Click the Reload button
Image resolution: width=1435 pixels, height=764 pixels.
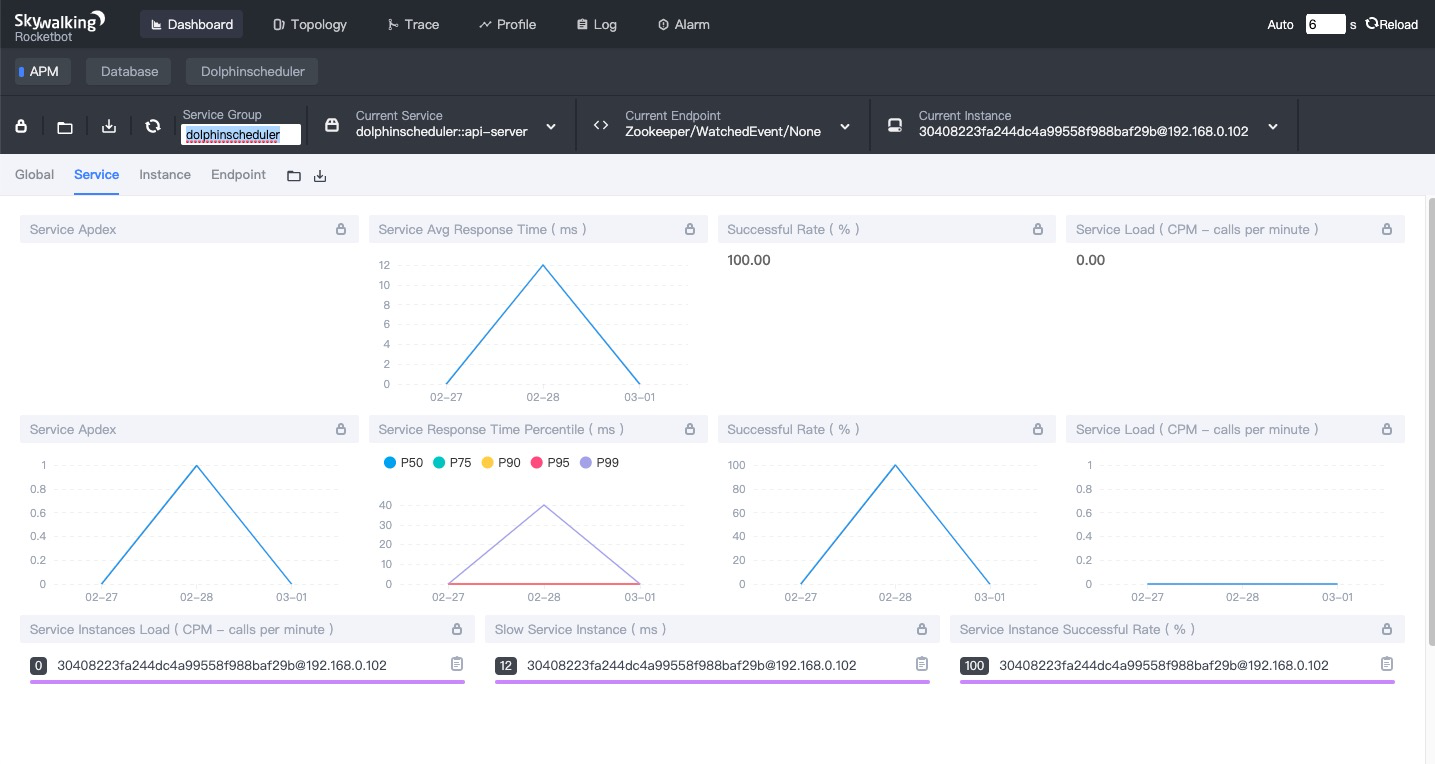click(x=1392, y=24)
